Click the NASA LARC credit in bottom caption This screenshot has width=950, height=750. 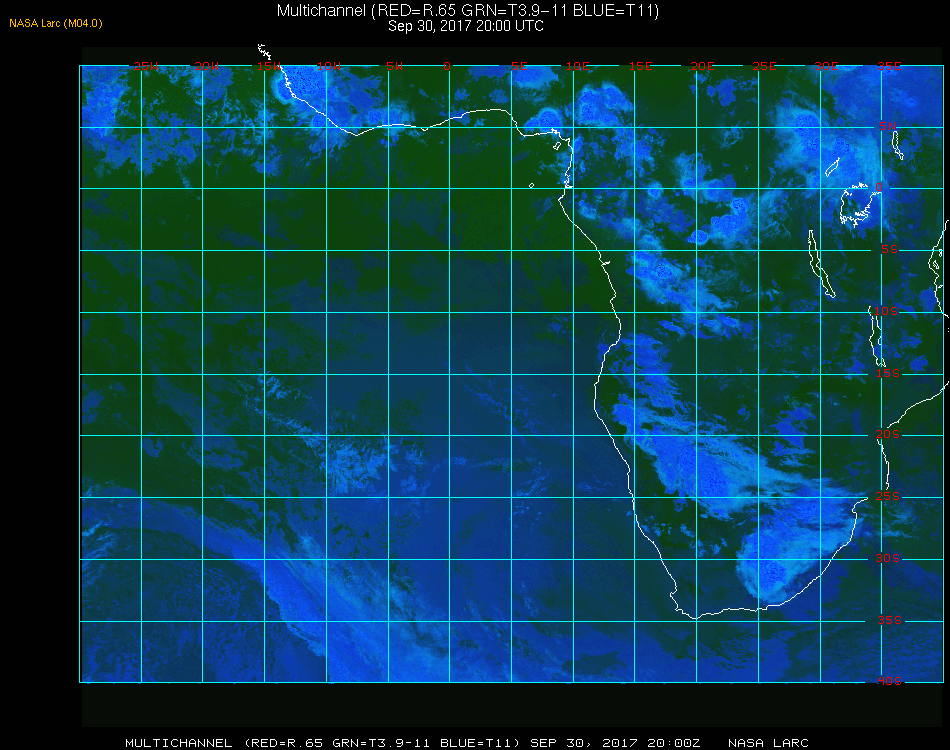(768, 743)
